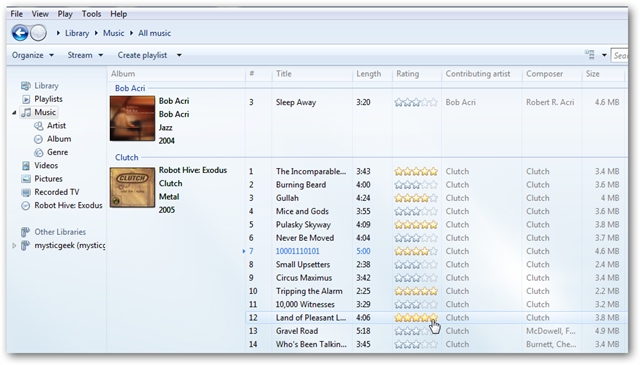The image size is (640, 365).
Task: Select the Album view icon
Action: pyautogui.click(x=38, y=139)
